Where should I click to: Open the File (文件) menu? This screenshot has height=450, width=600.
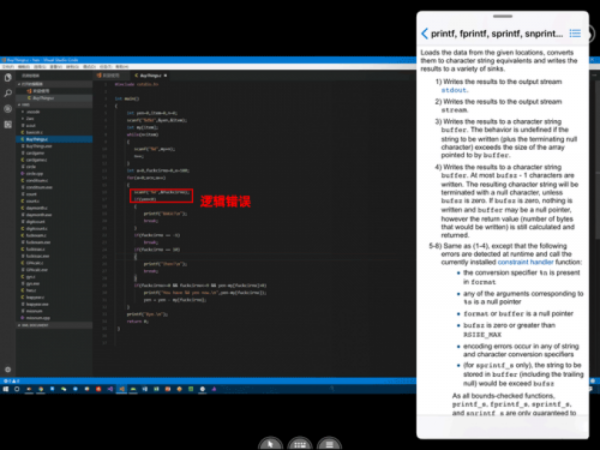pos(8,67)
